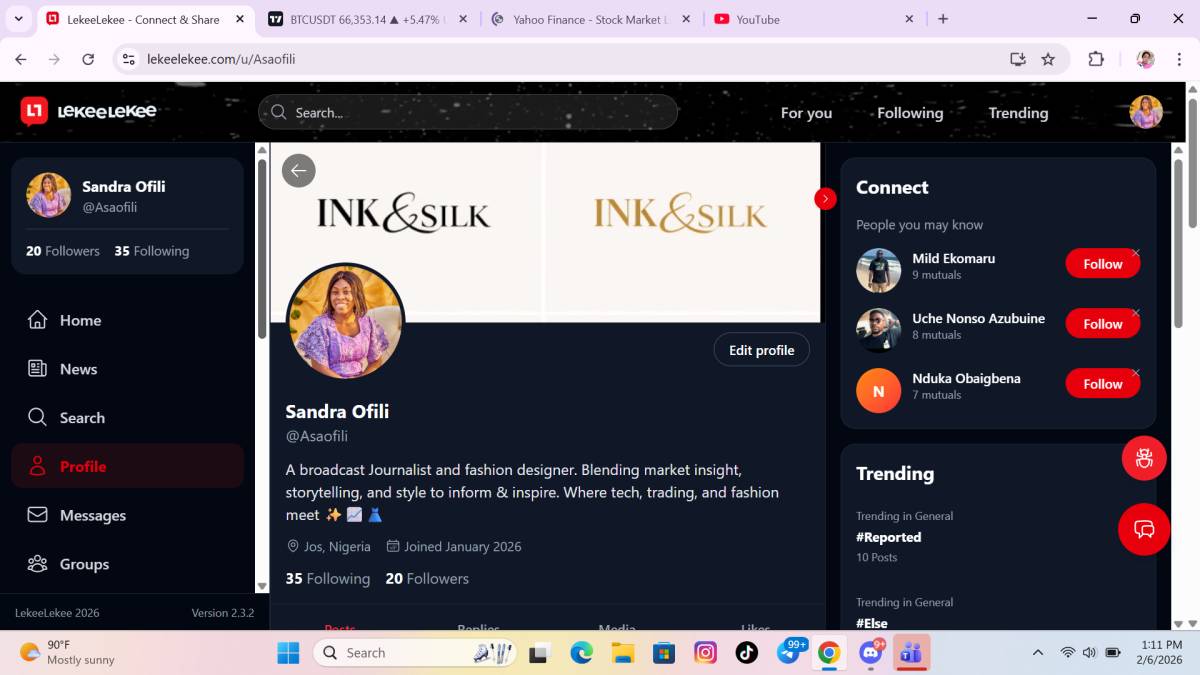The width and height of the screenshot is (1200, 675).
Task: Open the For you feed
Action: 806,113
